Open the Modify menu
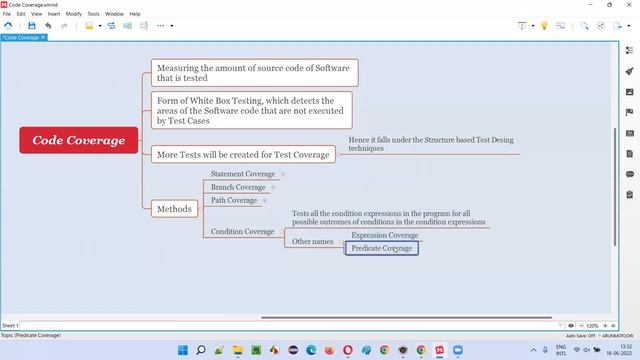640x360 pixels. click(74, 14)
